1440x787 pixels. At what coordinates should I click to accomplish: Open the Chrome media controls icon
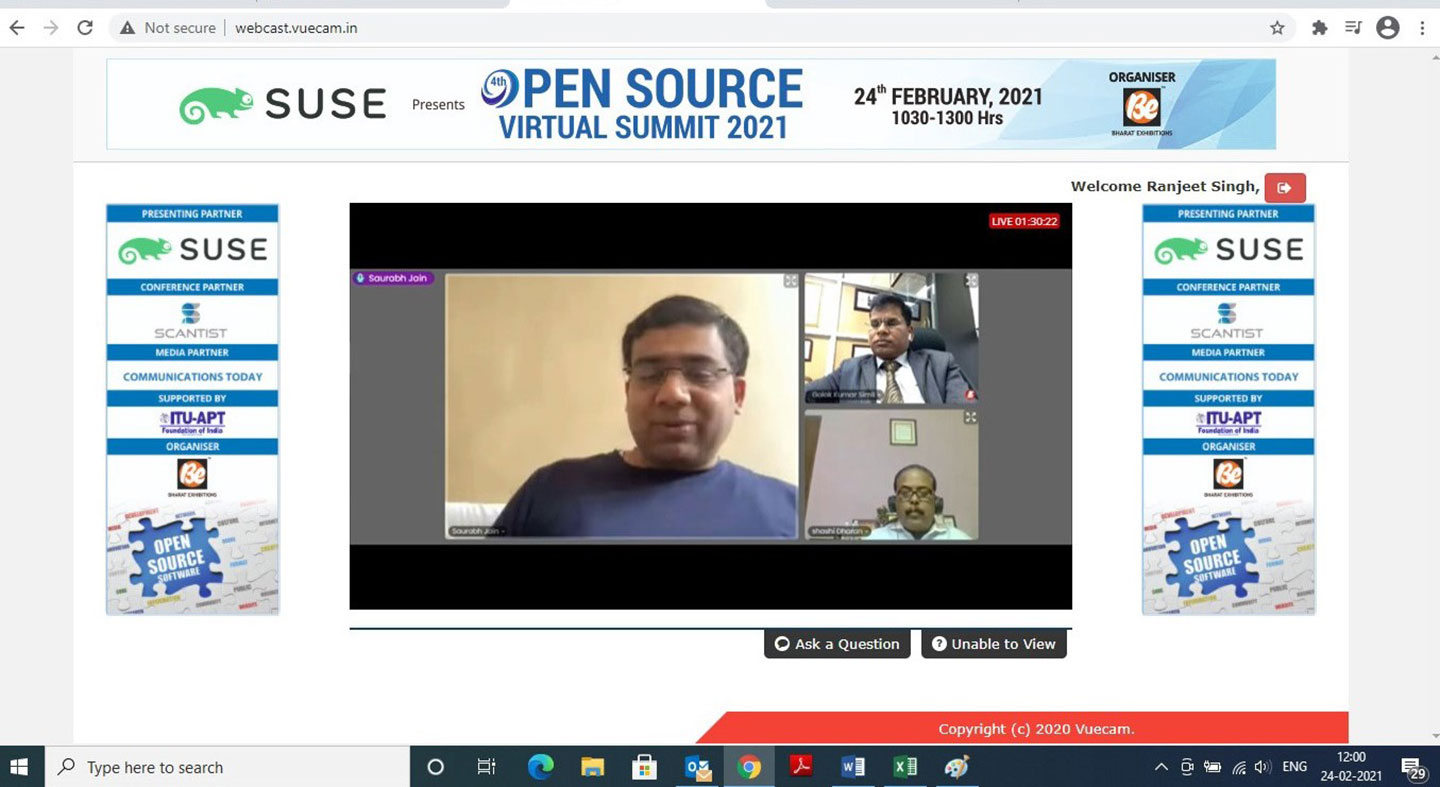(1353, 28)
